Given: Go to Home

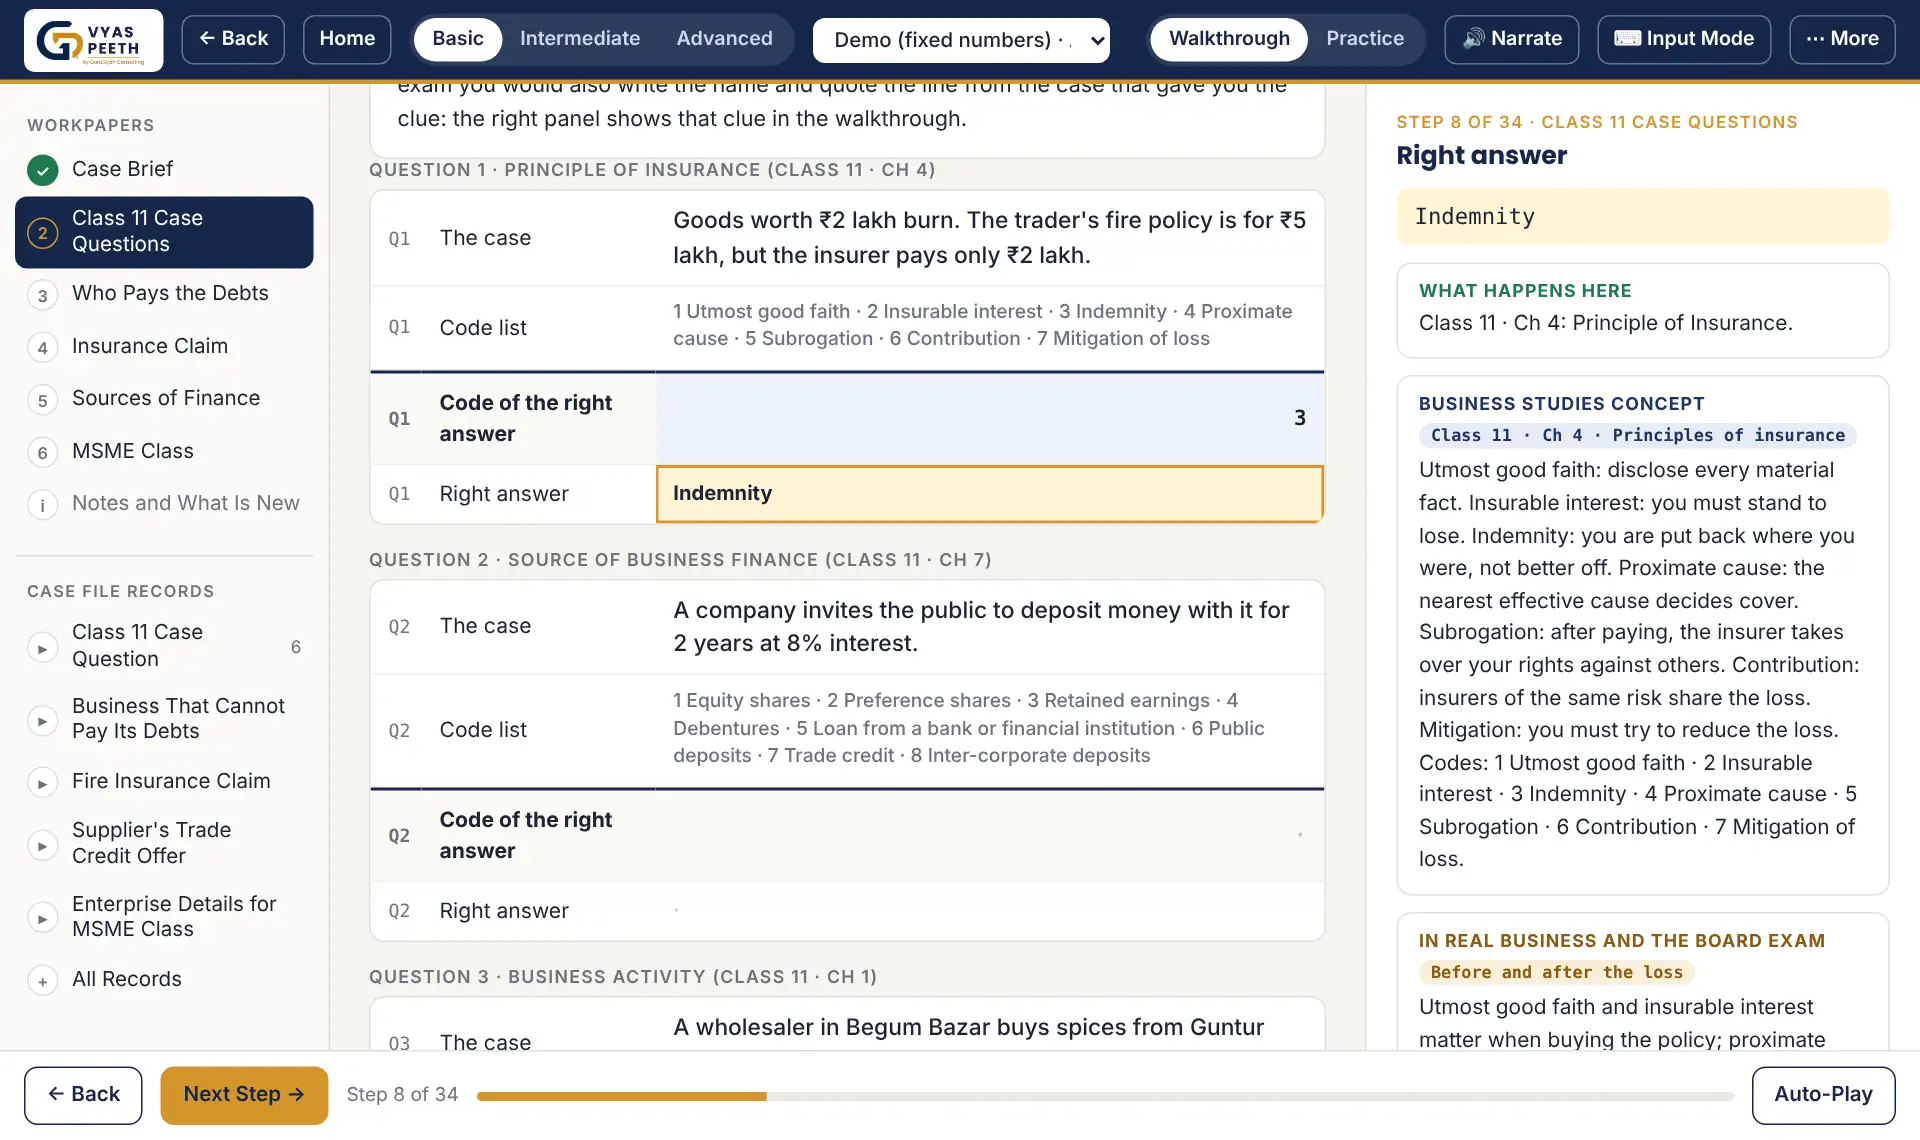Looking at the screenshot, I should point(347,39).
